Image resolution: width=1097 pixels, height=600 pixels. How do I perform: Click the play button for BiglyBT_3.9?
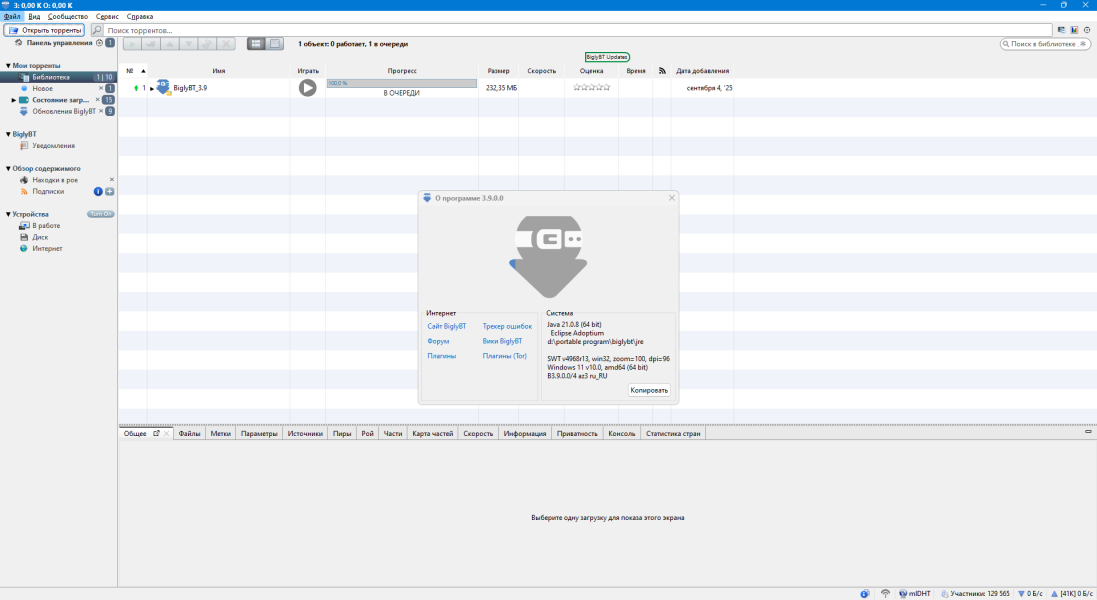pyautogui.click(x=308, y=88)
